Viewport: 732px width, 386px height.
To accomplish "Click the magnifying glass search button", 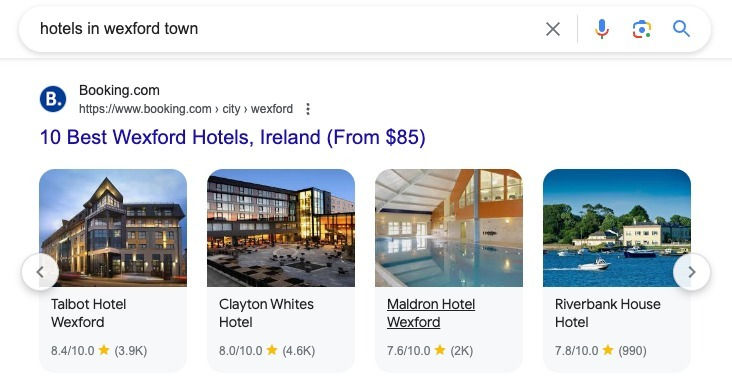I will (681, 29).
